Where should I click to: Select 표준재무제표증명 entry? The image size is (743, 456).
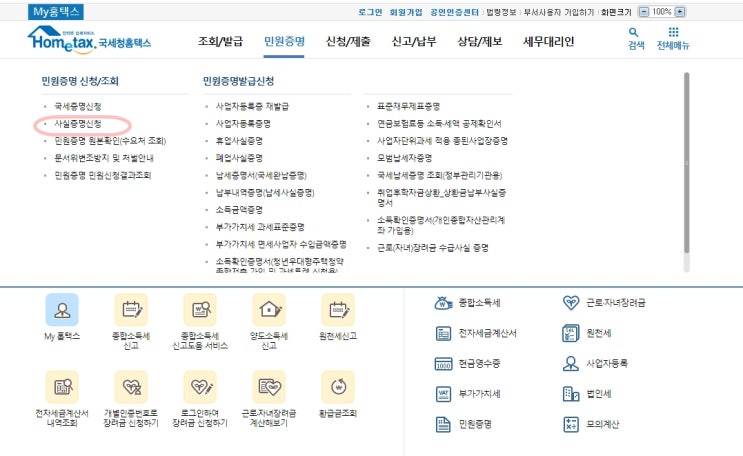[x=408, y=107]
